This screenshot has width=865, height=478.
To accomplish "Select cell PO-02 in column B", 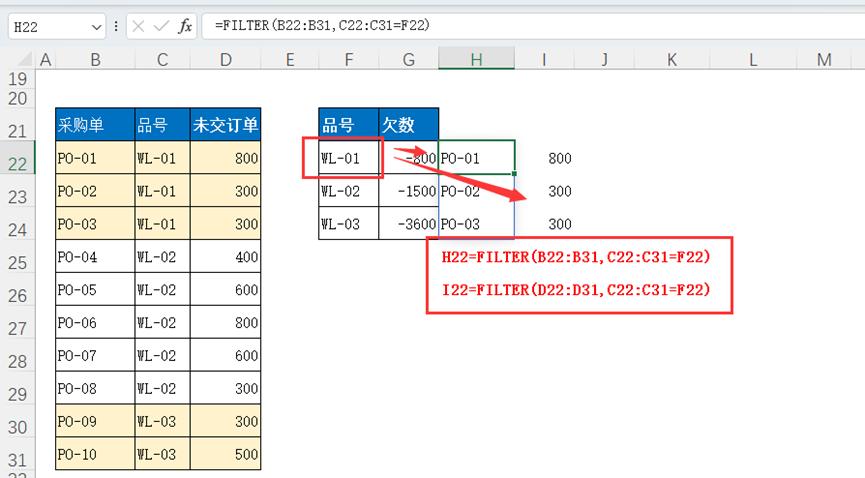I will (95, 191).
